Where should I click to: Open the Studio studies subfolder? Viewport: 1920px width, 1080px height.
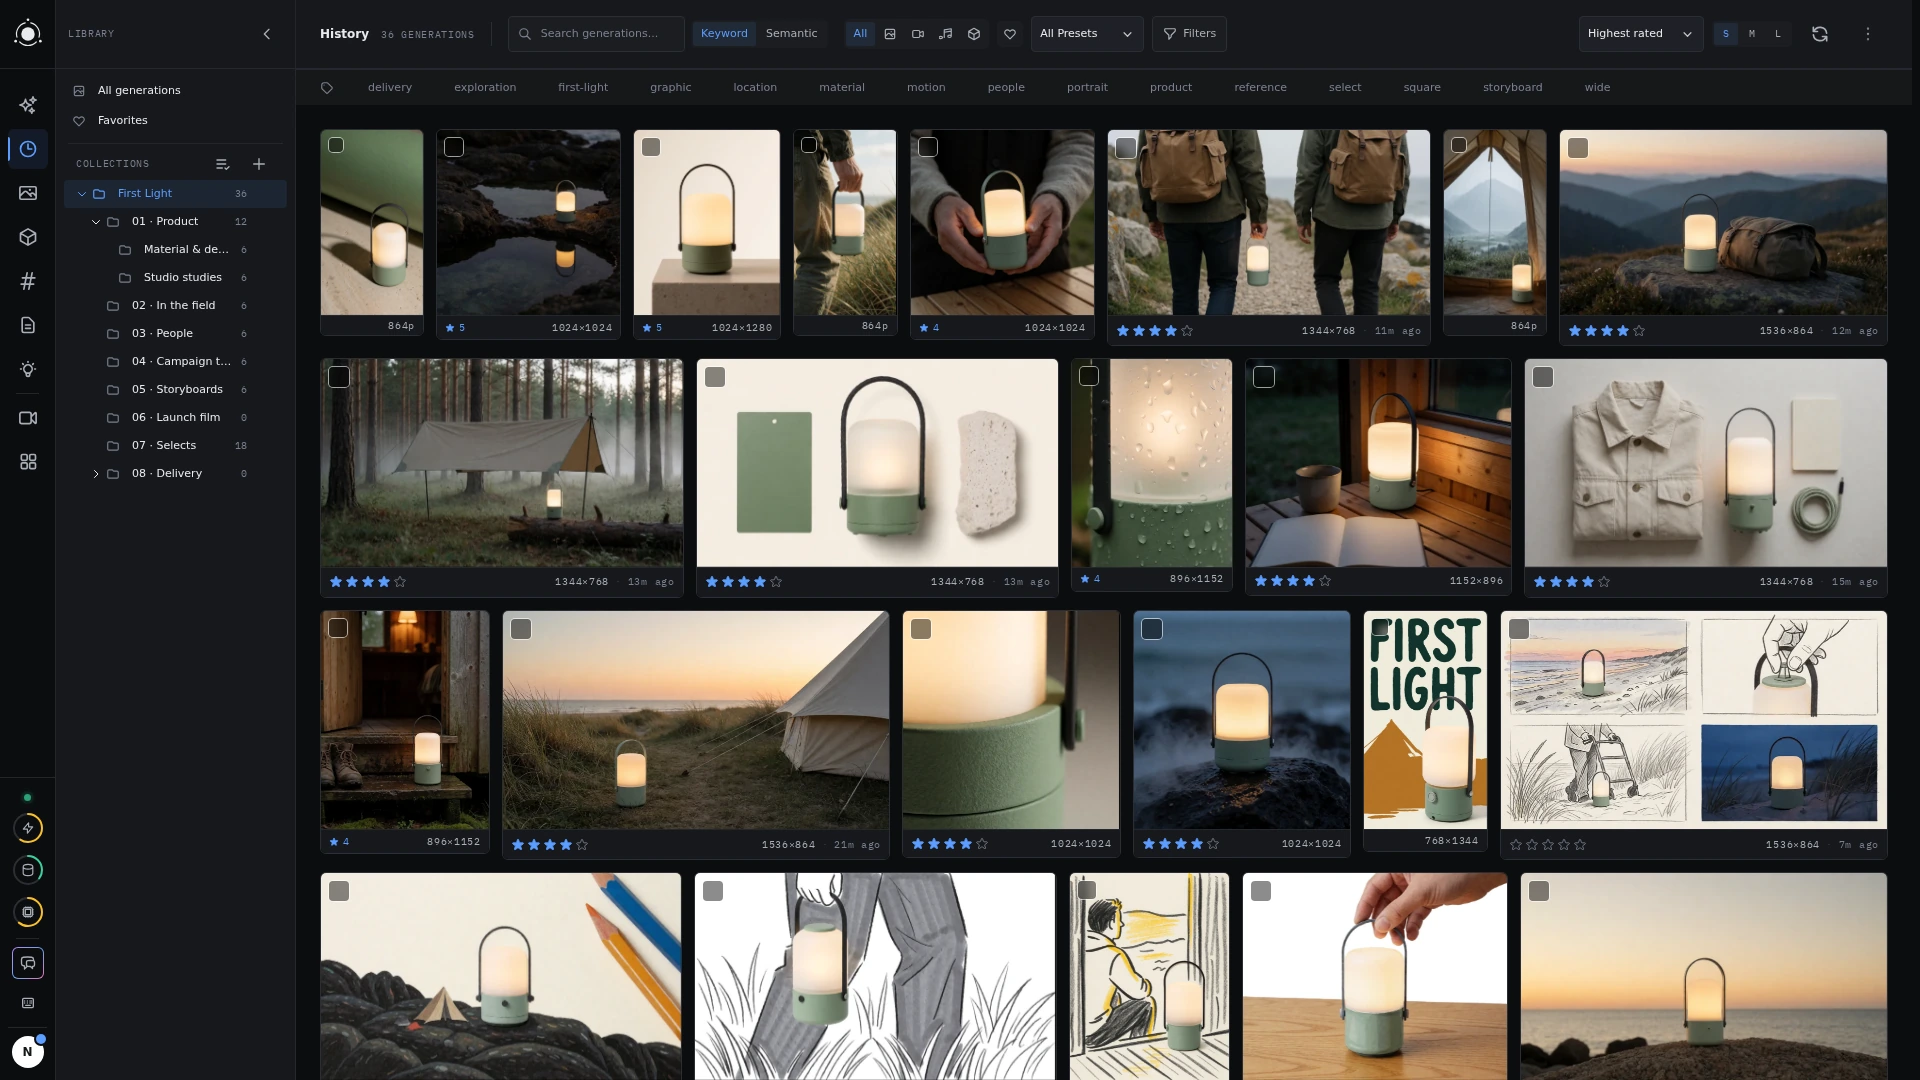[175, 278]
